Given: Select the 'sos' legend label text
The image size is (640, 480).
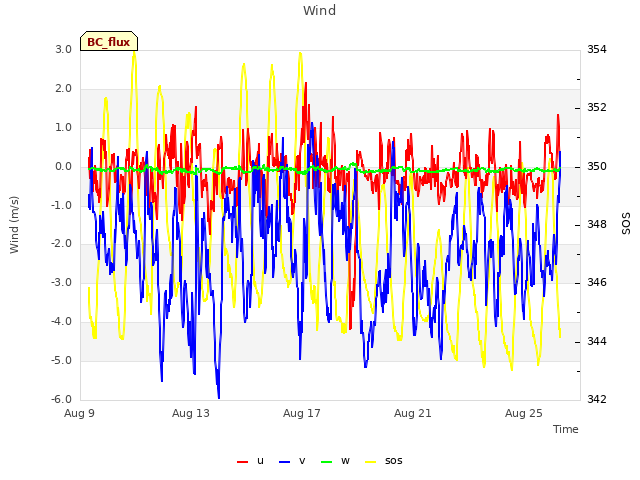Looking at the screenshot, I should (393, 461).
